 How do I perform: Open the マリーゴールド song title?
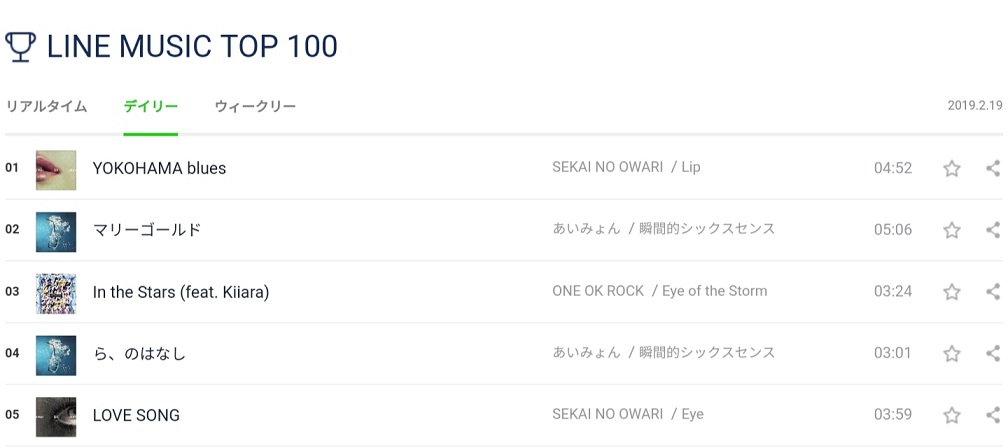click(x=147, y=230)
